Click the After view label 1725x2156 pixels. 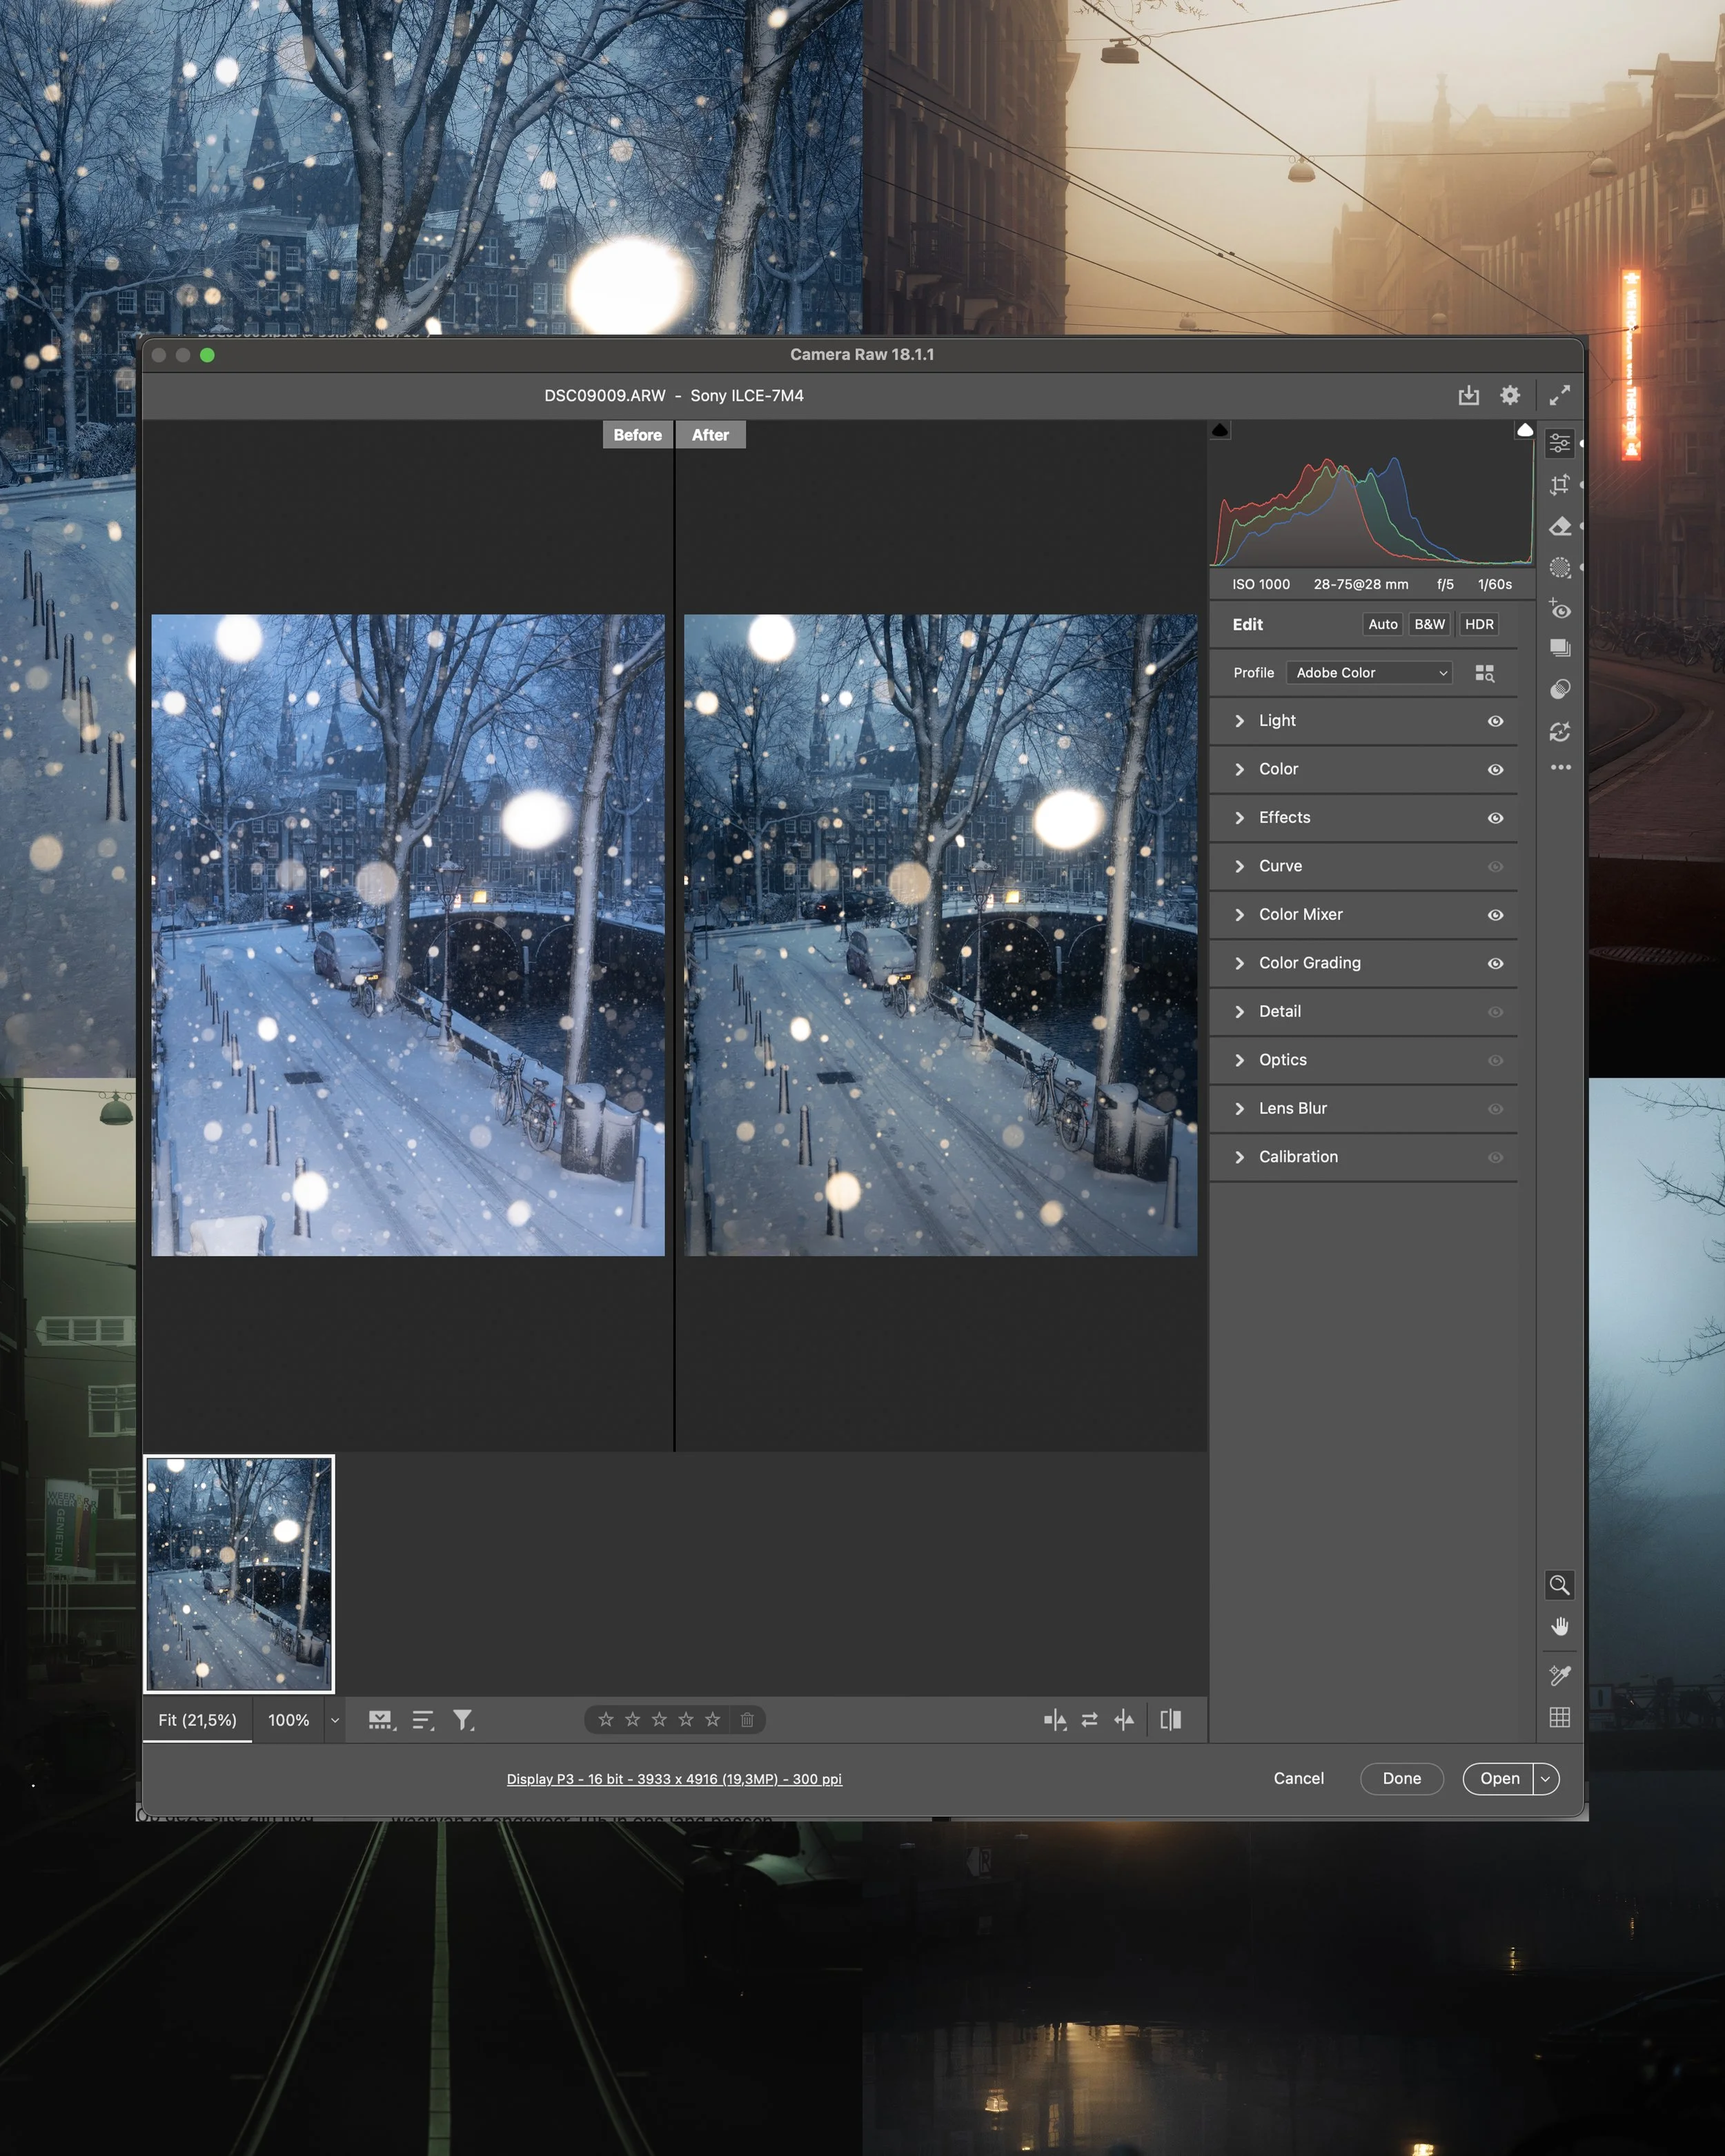[x=710, y=435]
